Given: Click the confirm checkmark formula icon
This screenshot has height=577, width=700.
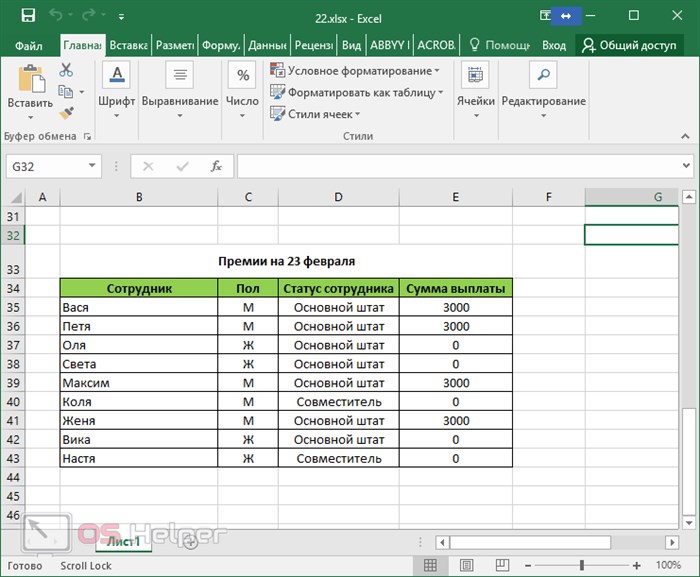Looking at the screenshot, I should 182,167.
